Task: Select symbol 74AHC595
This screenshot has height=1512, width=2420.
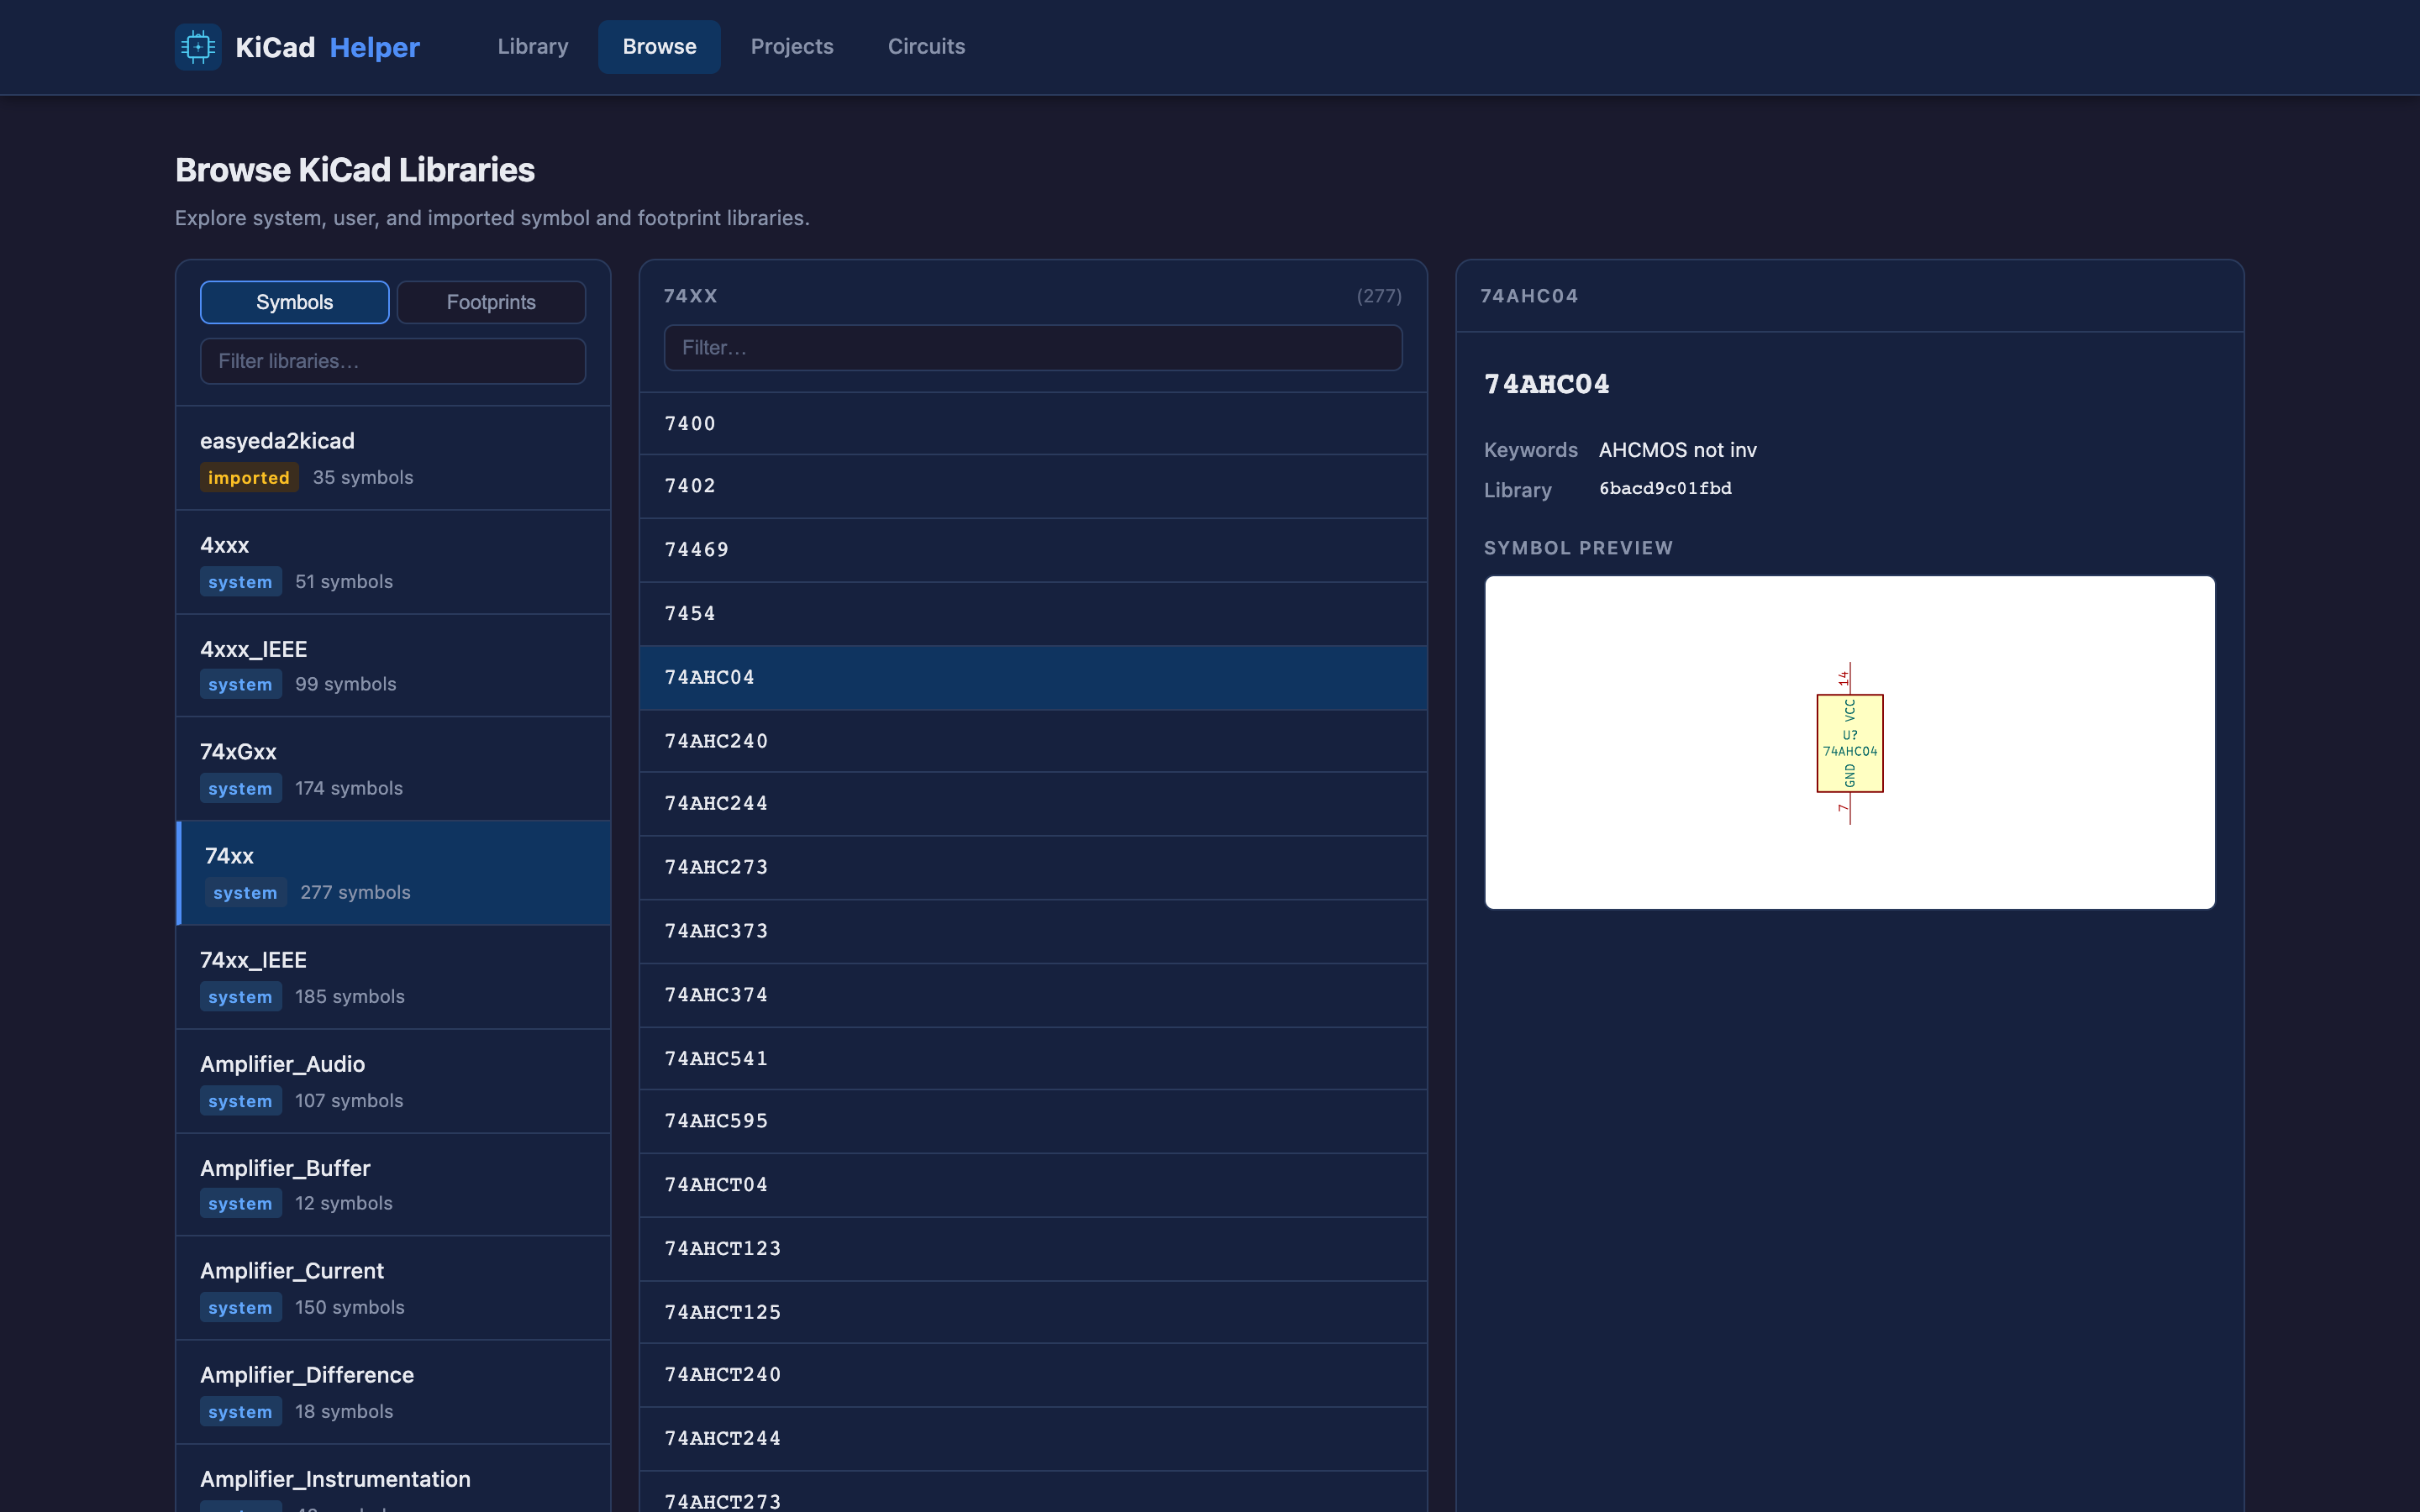Action: (x=1033, y=1122)
